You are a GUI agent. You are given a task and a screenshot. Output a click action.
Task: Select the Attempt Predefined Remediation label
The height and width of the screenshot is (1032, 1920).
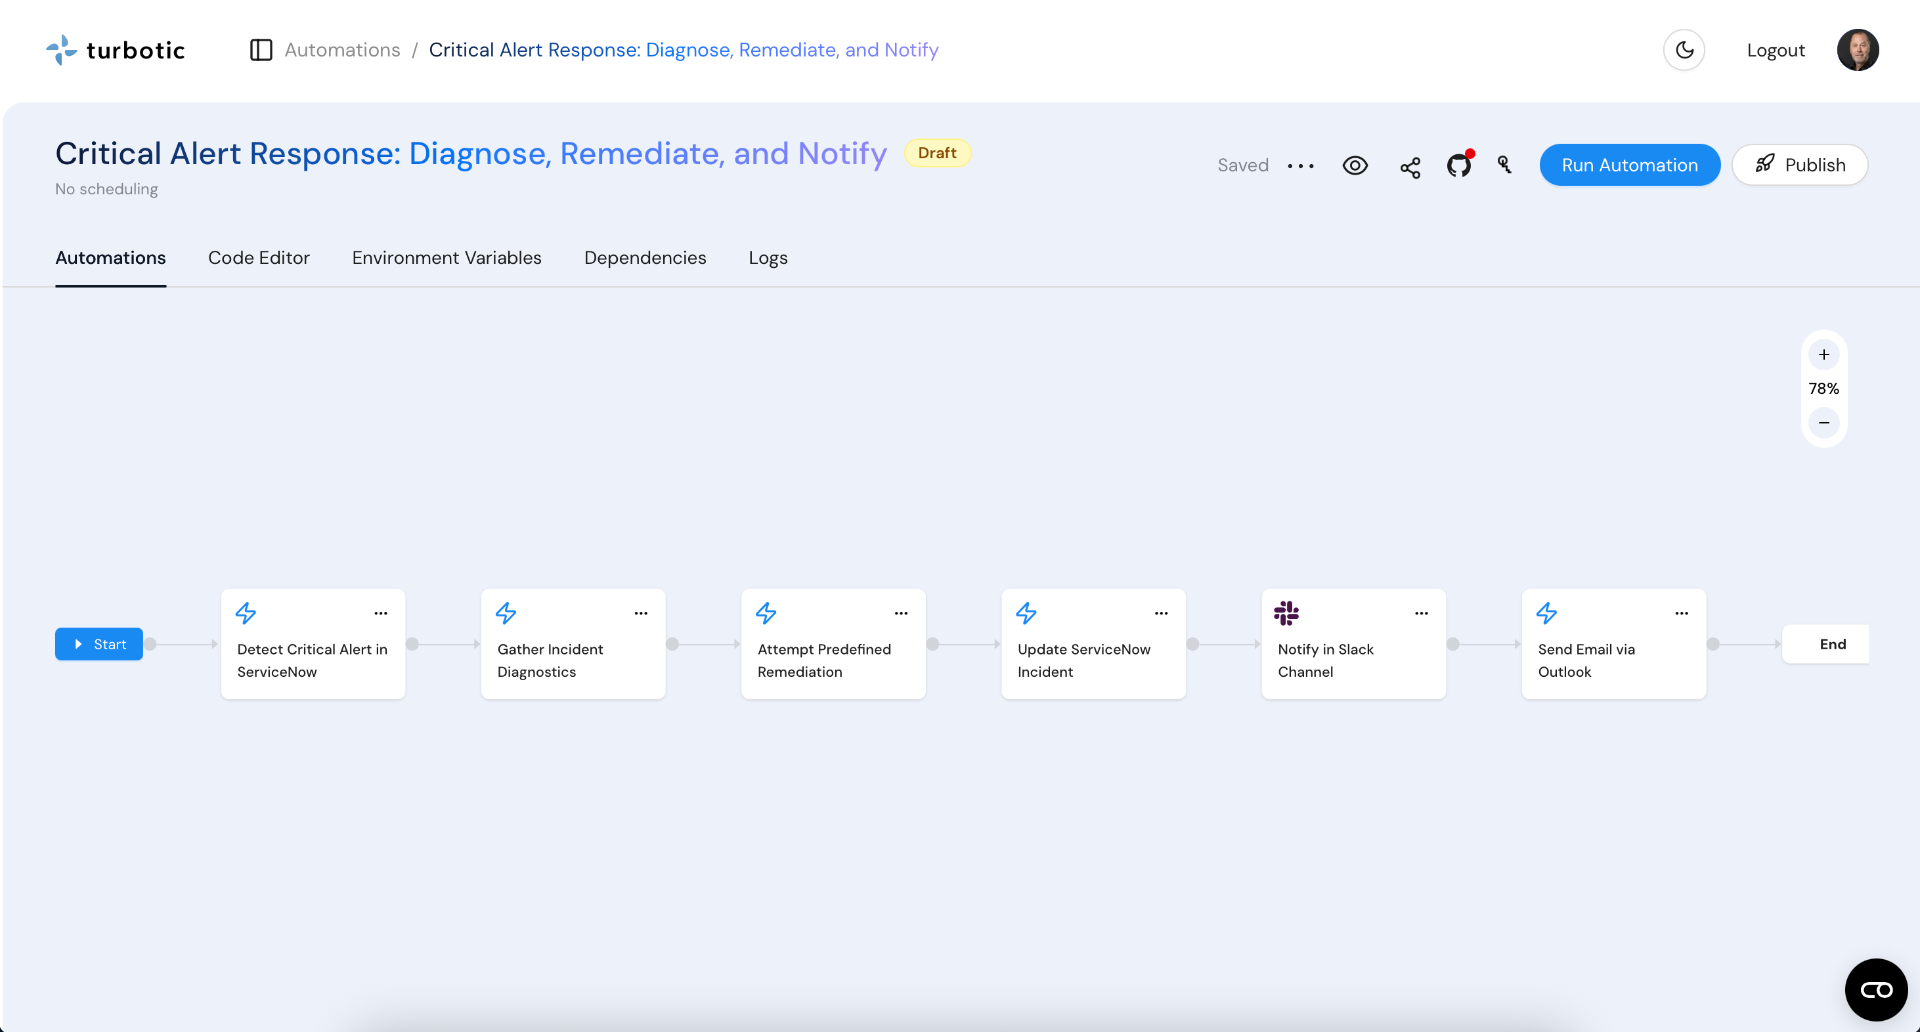pos(824,661)
